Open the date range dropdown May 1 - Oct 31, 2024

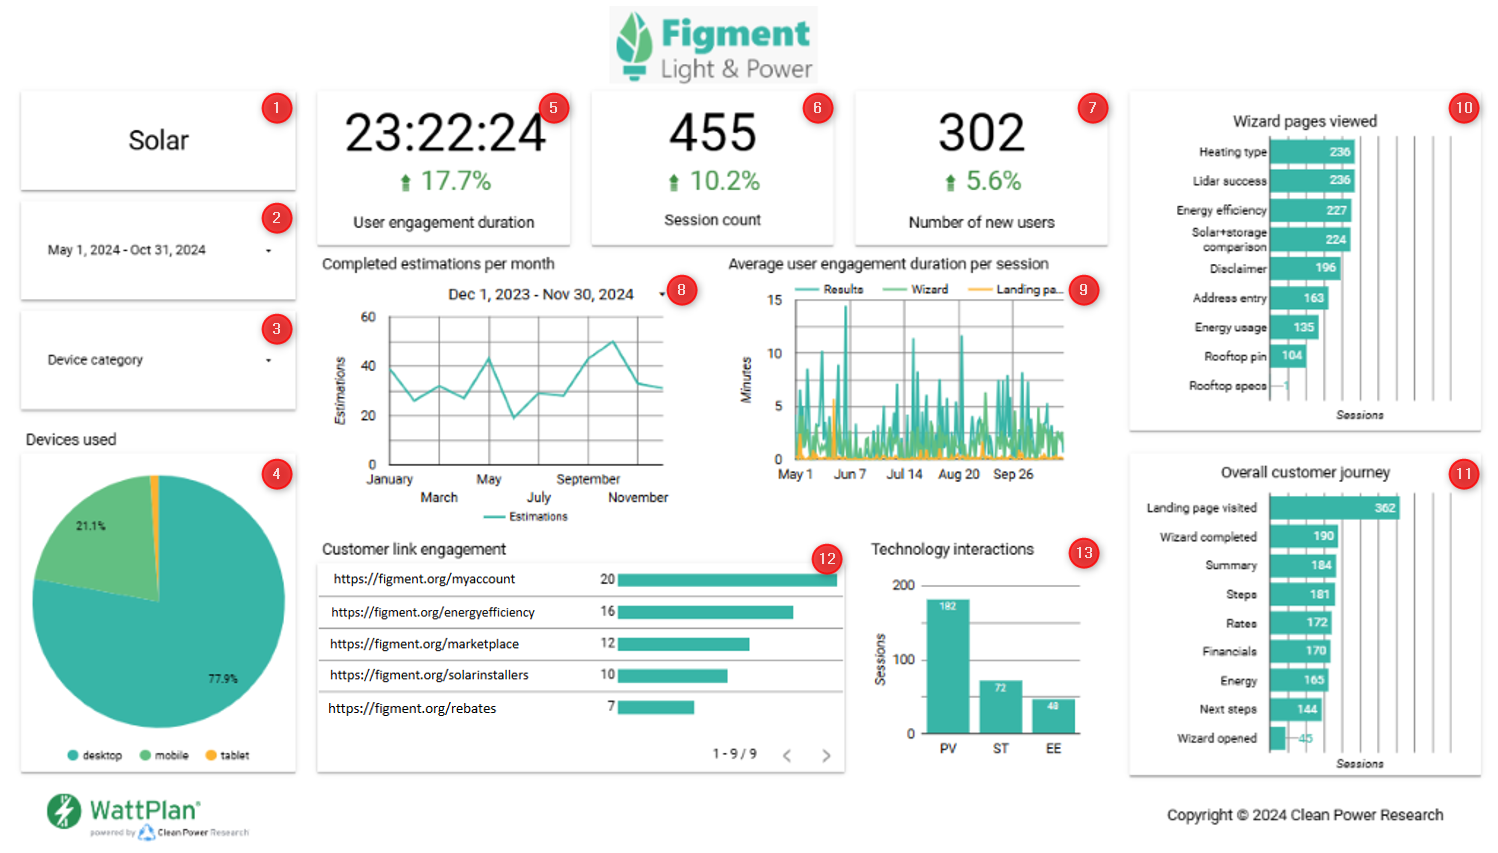(x=158, y=250)
